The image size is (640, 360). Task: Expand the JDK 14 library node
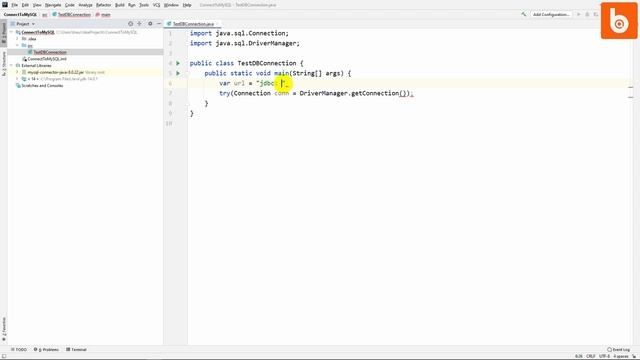point(18,79)
